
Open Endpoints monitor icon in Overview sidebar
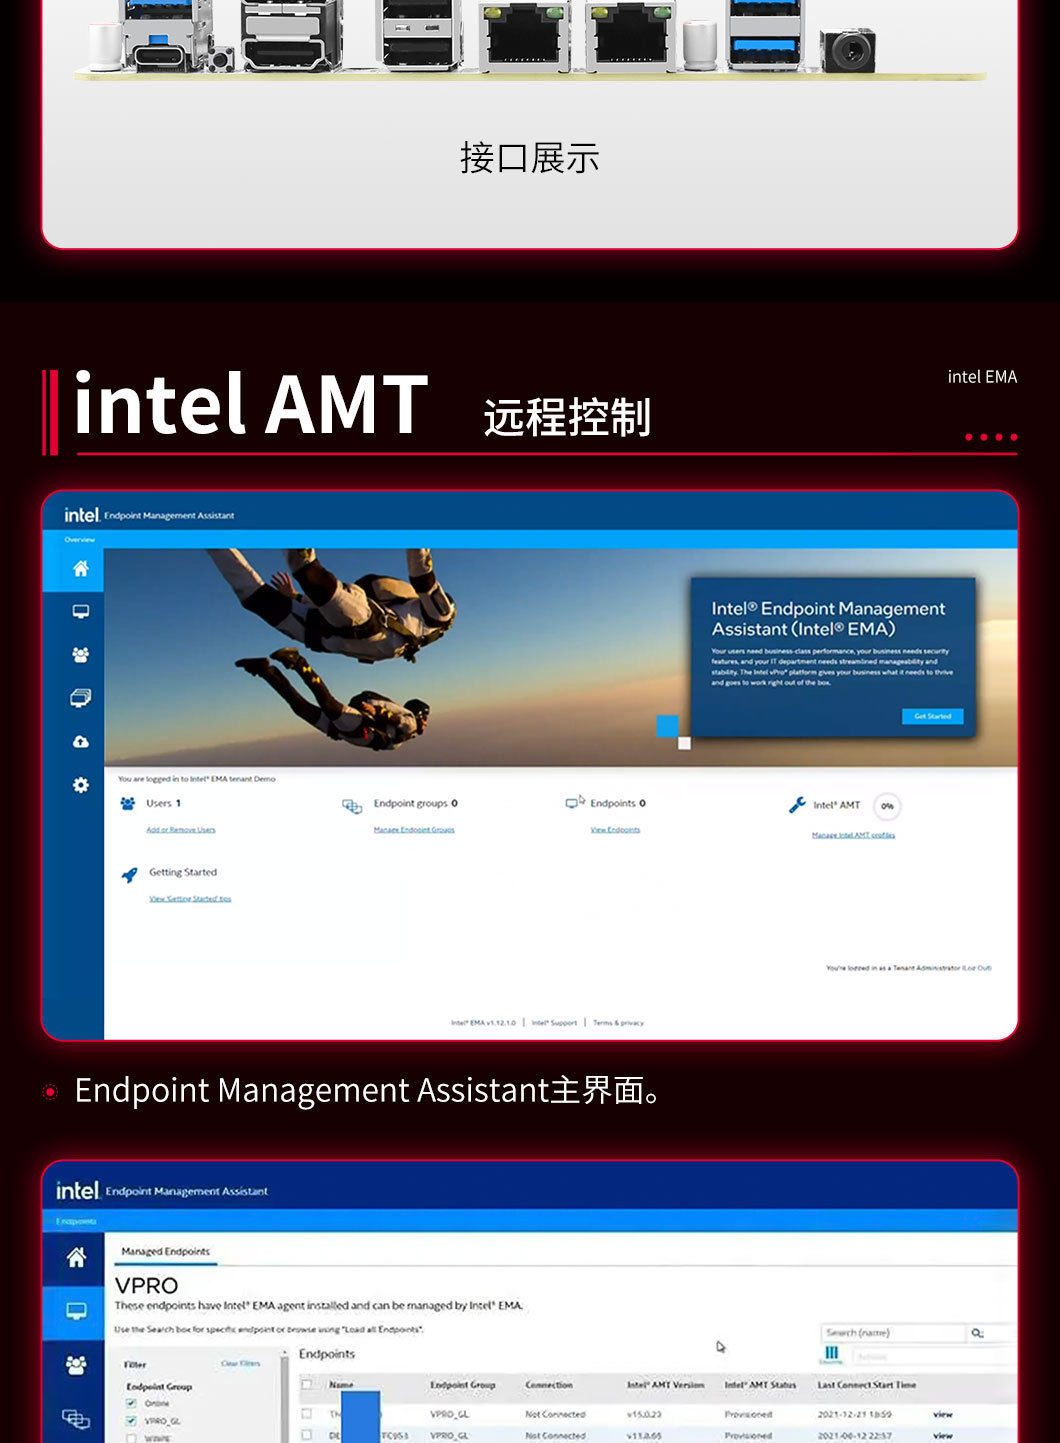[81, 611]
